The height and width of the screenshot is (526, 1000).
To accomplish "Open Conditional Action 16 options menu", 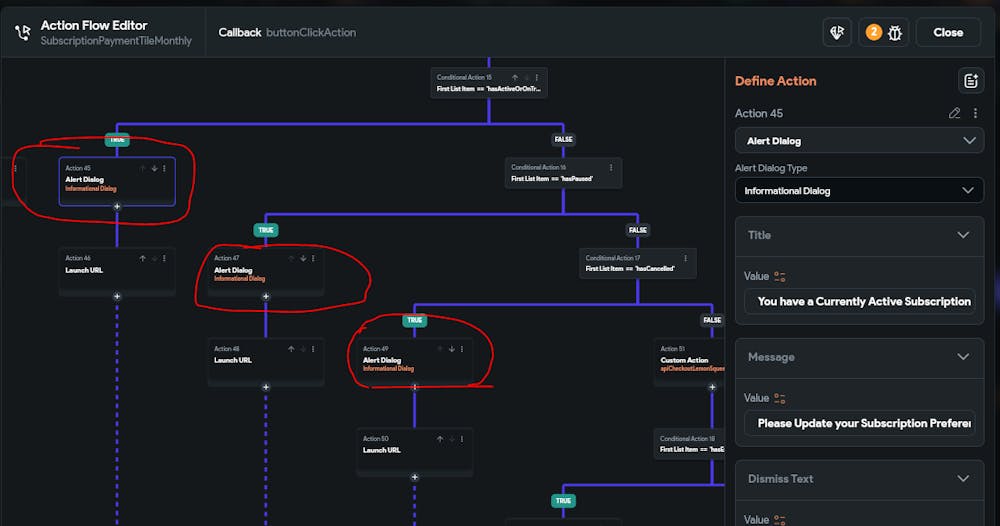I will [x=611, y=168].
